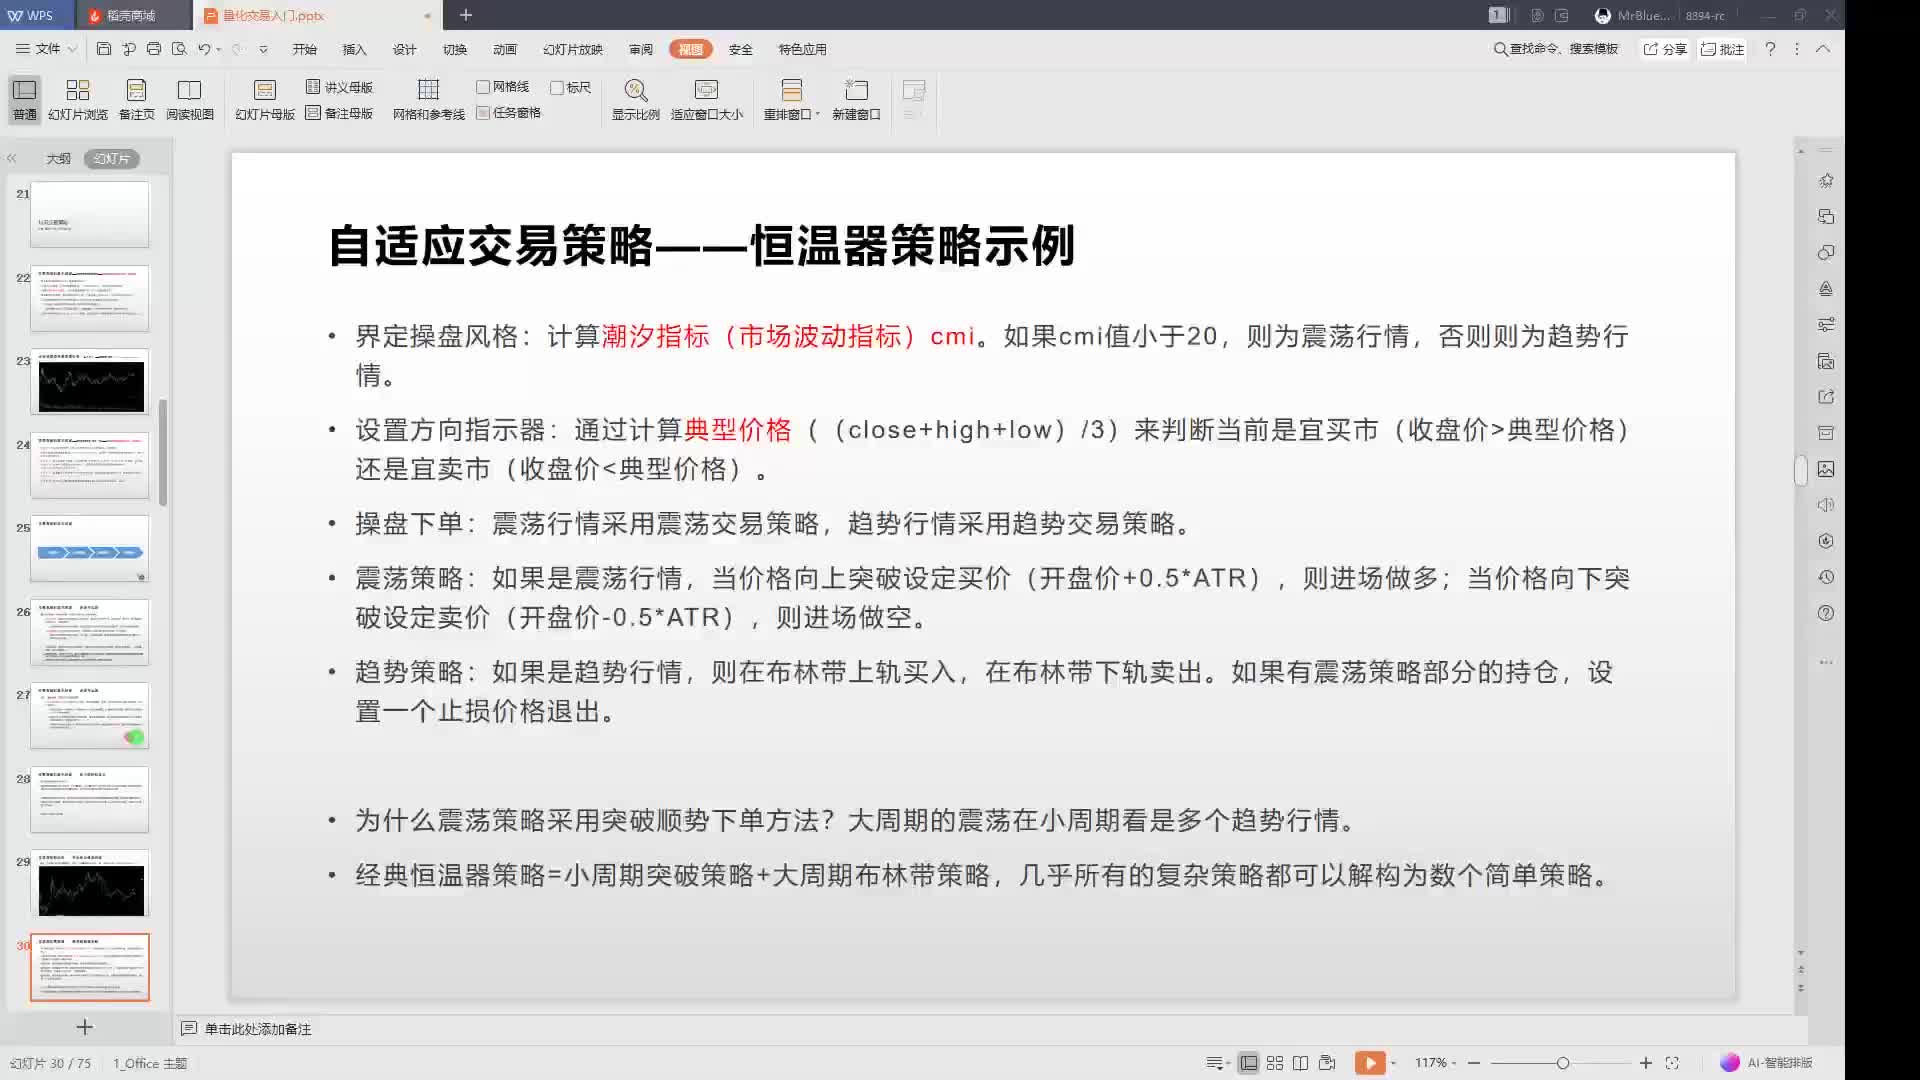Expand the undo history dropdown arrow
The height and width of the screenshot is (1080, 1920).
coord(219,49)
